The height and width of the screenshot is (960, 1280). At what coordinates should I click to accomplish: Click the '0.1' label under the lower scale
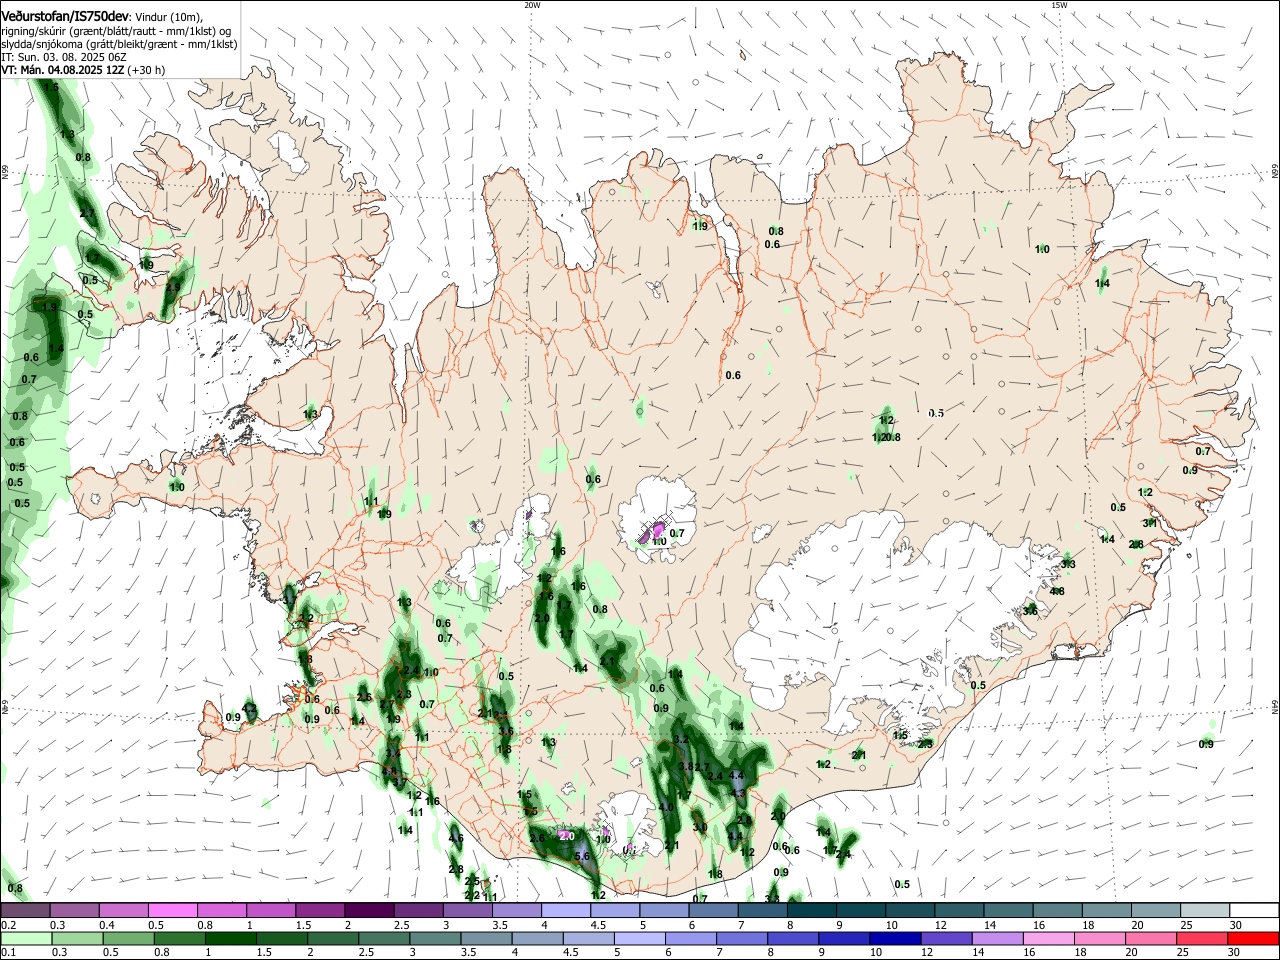(x=9, y=952)
